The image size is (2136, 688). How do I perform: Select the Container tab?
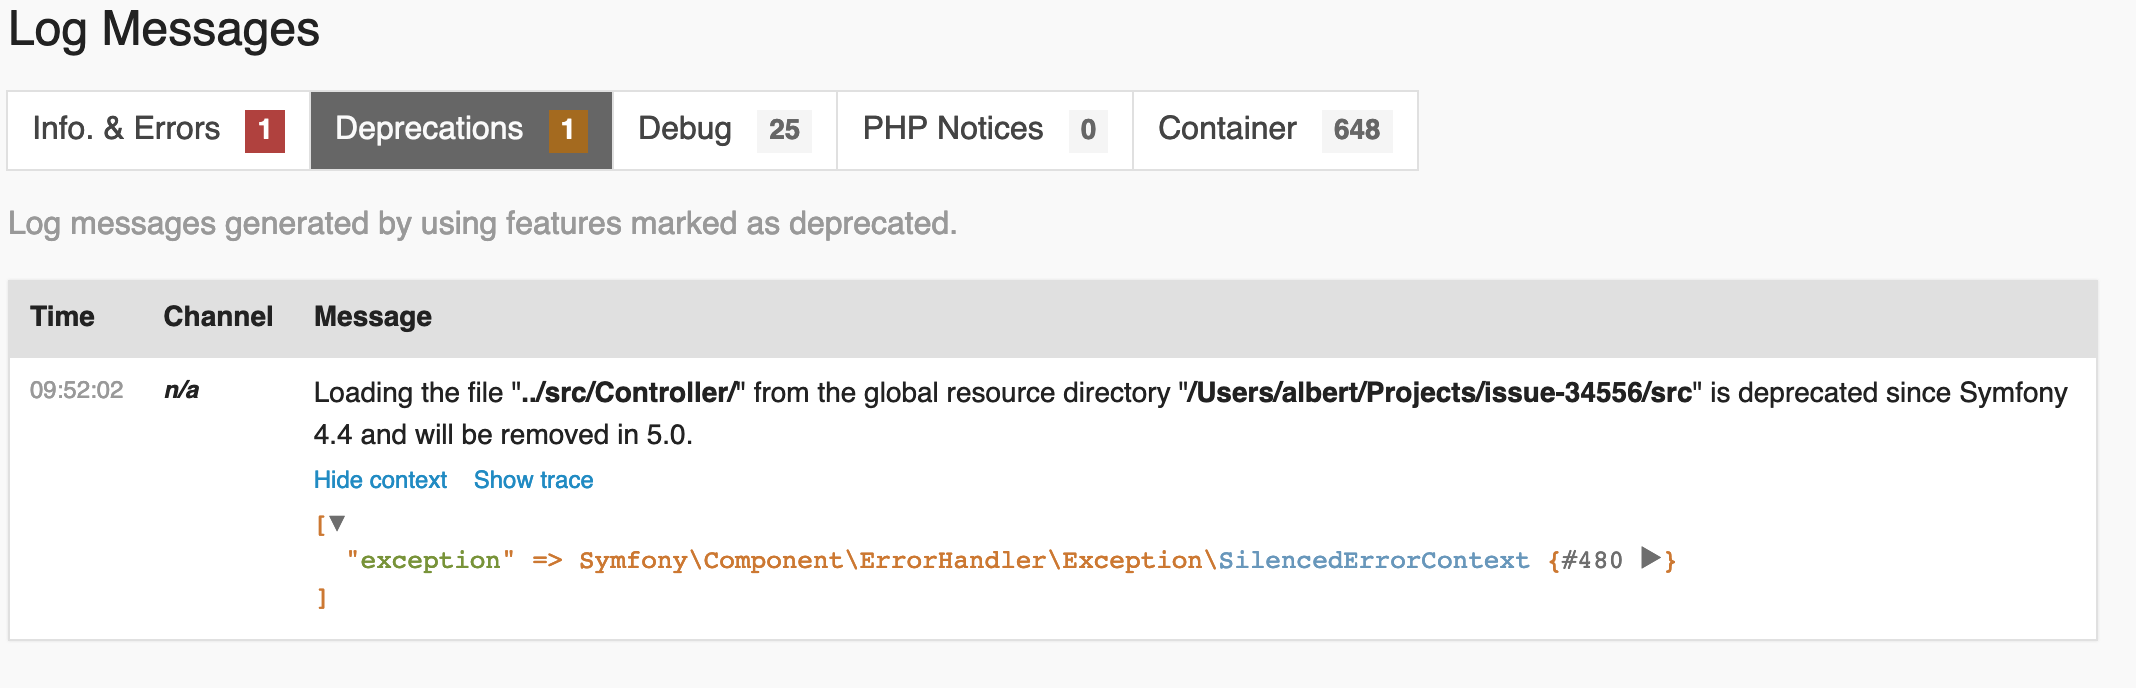point(1227,130)
